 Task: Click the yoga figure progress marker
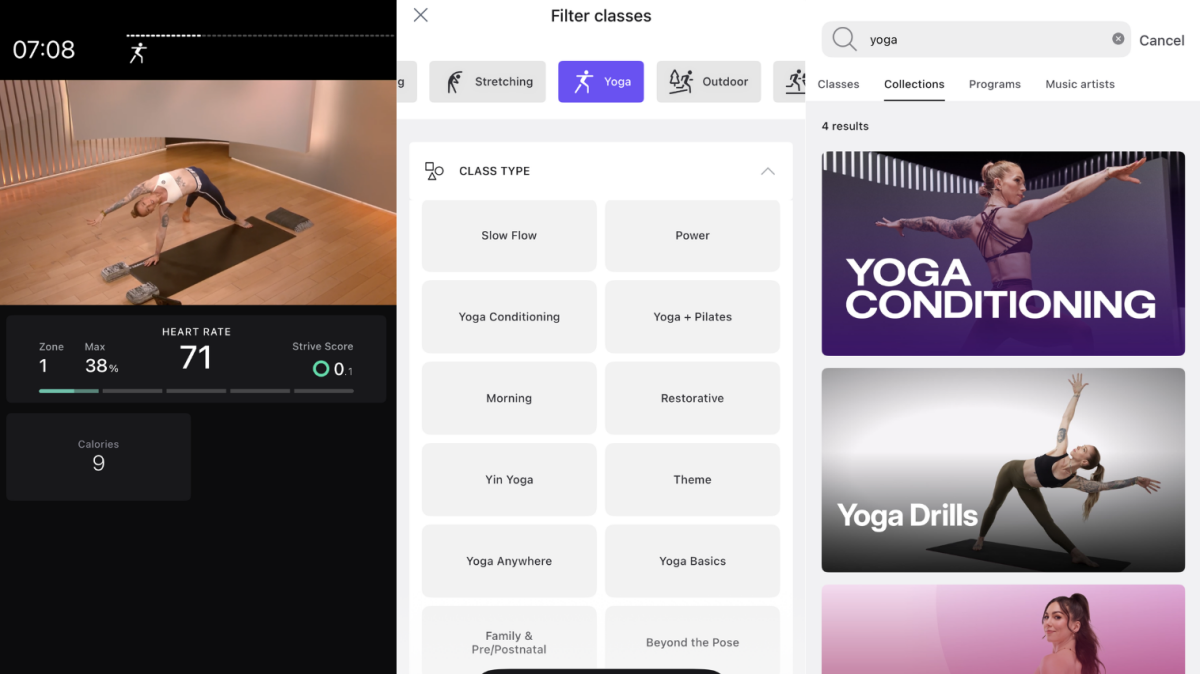click(x=138, y=53)
